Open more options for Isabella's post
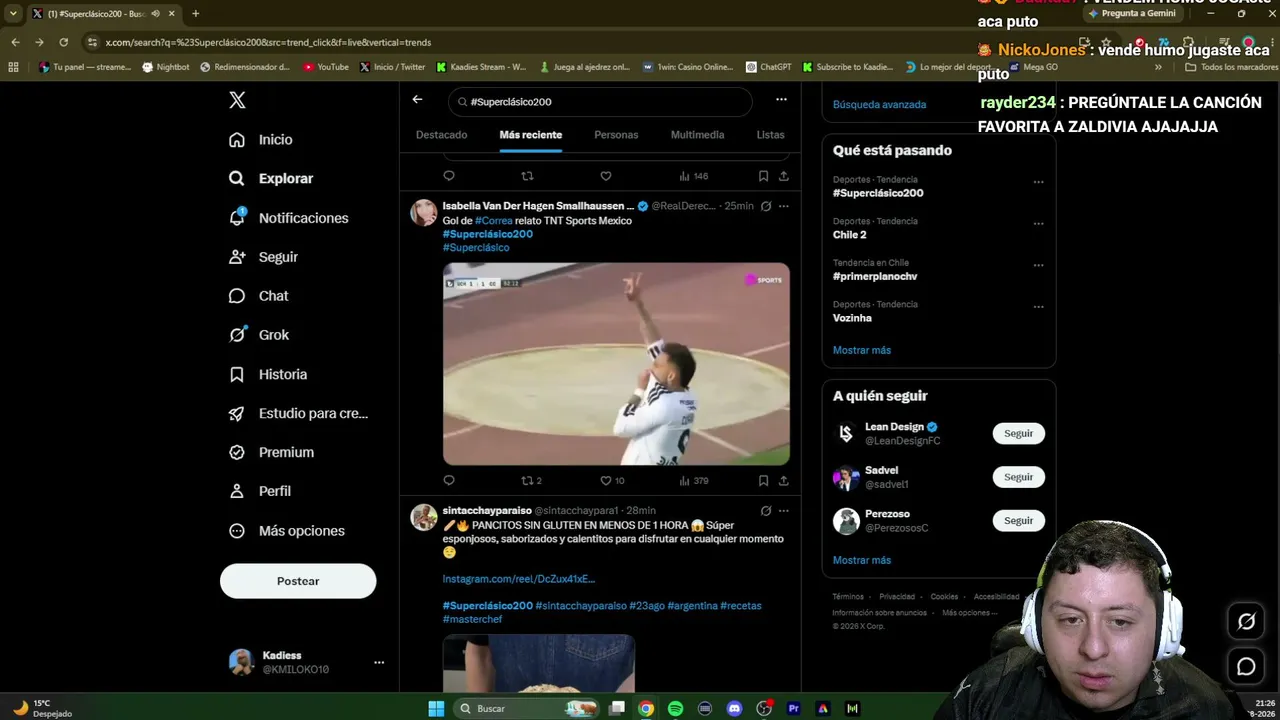Image resolution: width=1280 pixels, height=720 pixels. click(783, 206)
